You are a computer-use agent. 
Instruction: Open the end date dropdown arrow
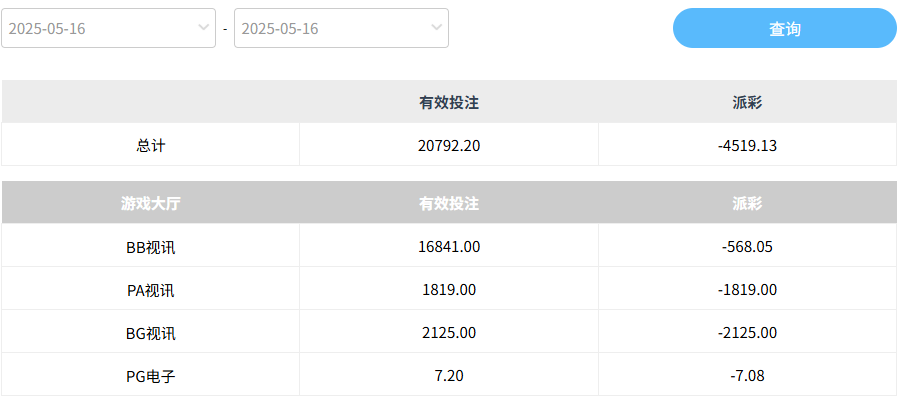click(436, 27)
